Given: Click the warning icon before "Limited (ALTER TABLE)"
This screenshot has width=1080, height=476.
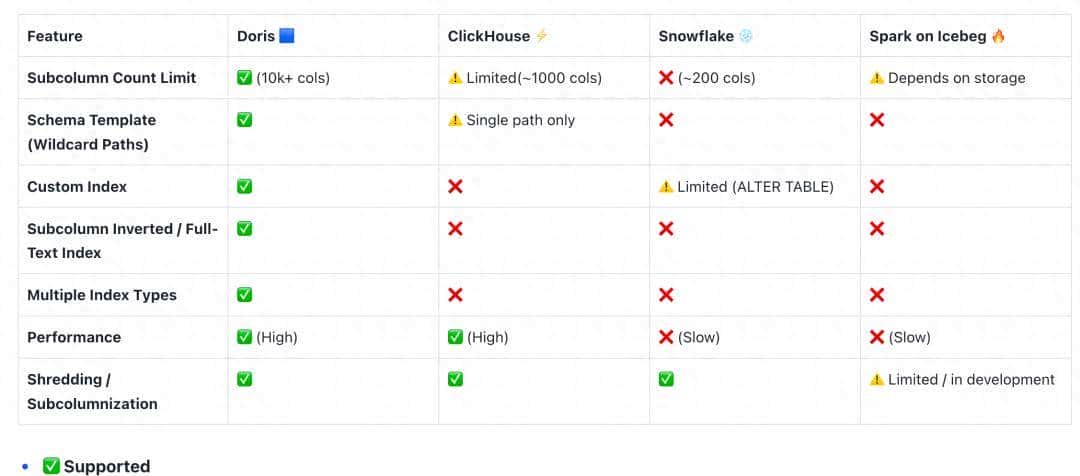Looking at the screenshot, I should 666,187.
